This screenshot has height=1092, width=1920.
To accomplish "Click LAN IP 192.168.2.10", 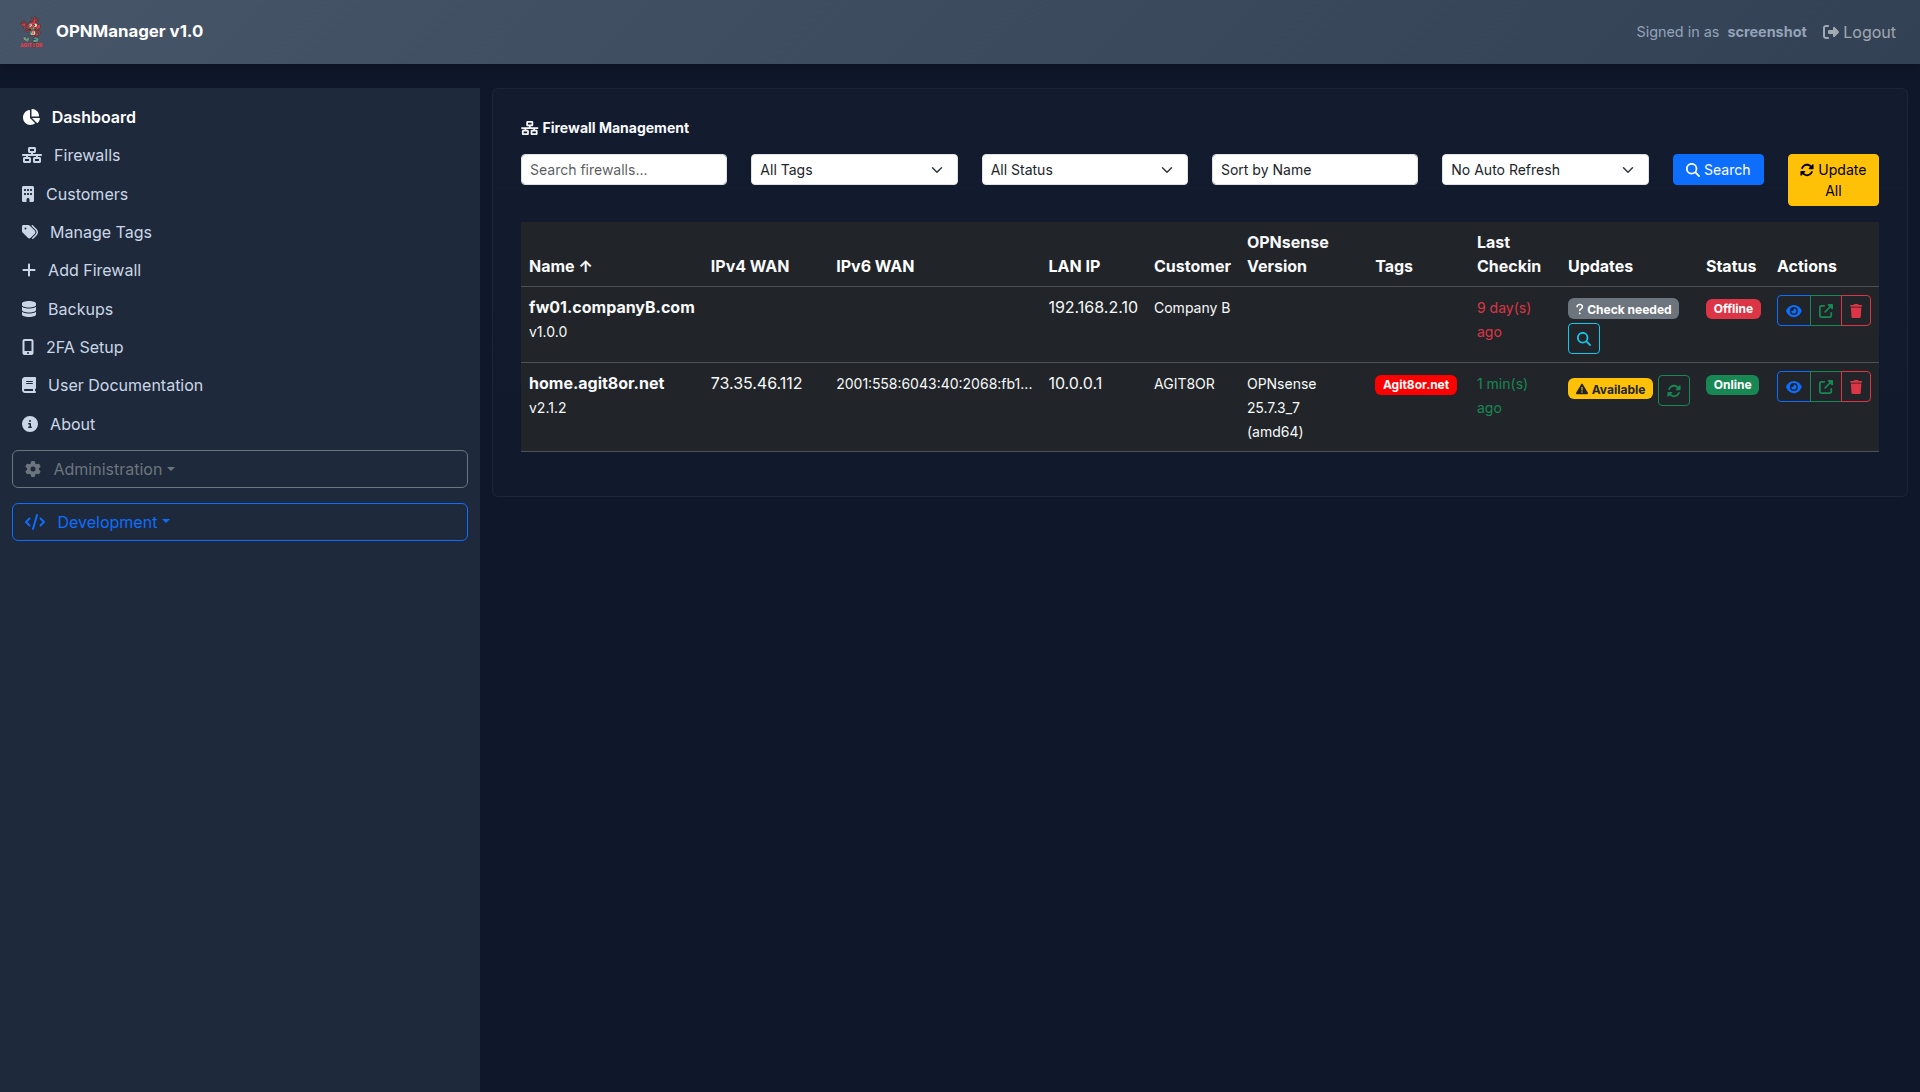I will [1093, 307].
